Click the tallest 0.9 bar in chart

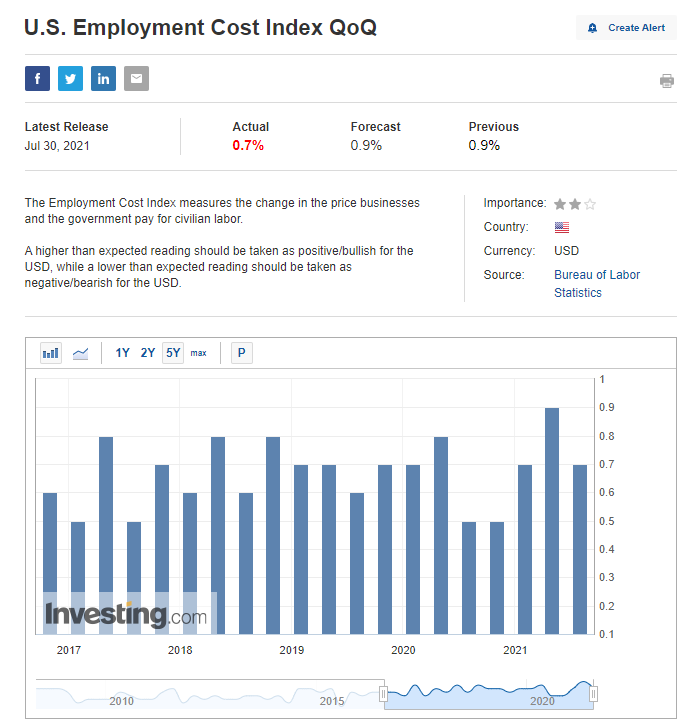(x=552, y=520)
